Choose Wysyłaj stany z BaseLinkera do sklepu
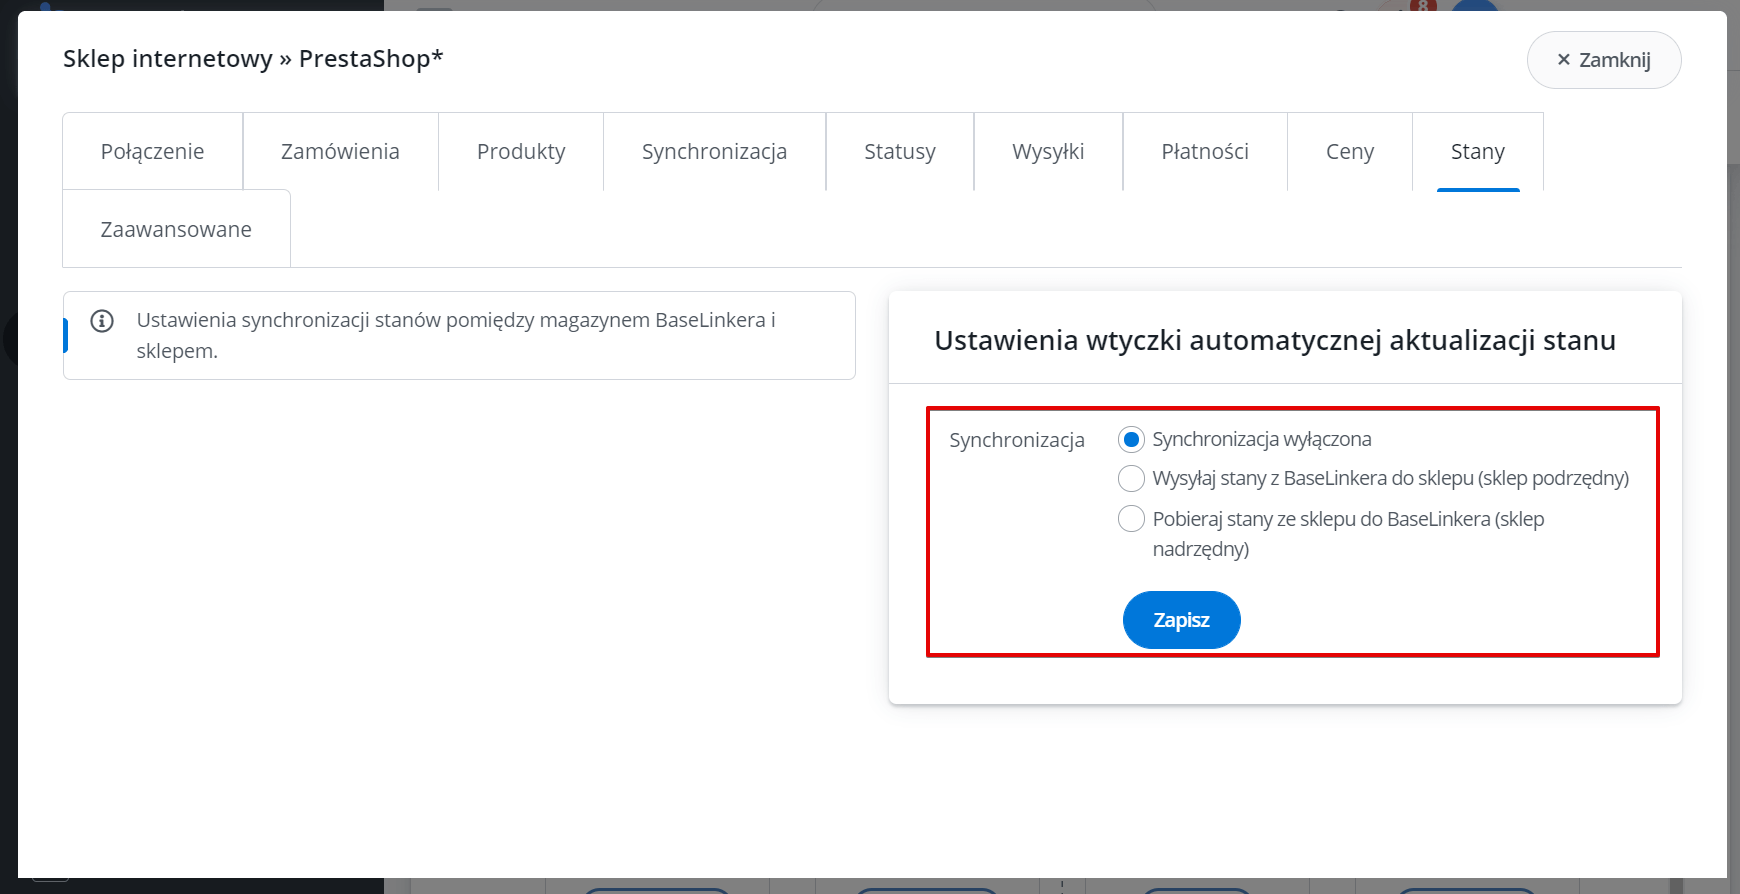This screenshot has height=894, width=1740. click(x=1131, y=479)
